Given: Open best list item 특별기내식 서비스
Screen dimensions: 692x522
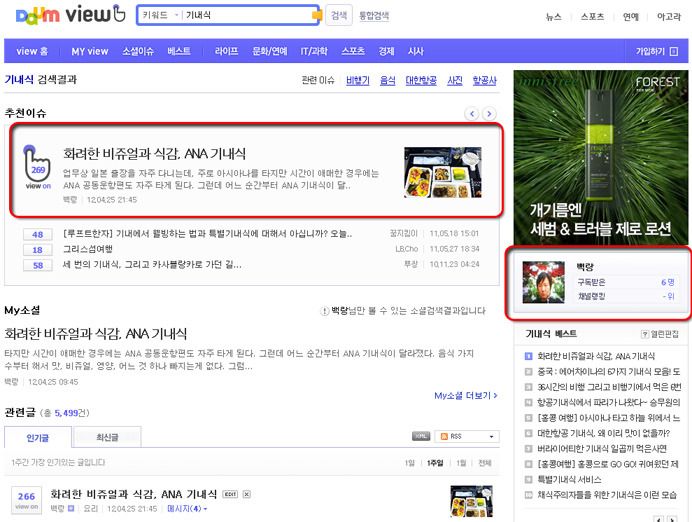Looking at the screenshot, I should pos(569,480).
